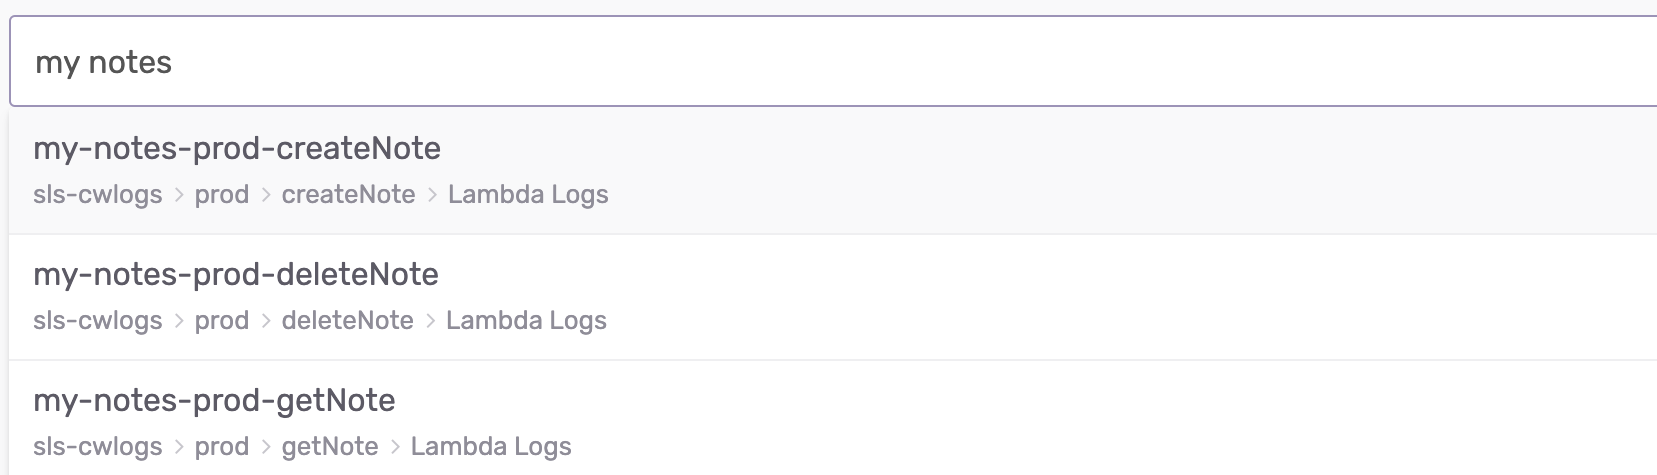This screenshot has height=475, width=1657.
Task: Click "Lambda Logs" in the deleteNote breadcrumb
Action: pos(526,320)
